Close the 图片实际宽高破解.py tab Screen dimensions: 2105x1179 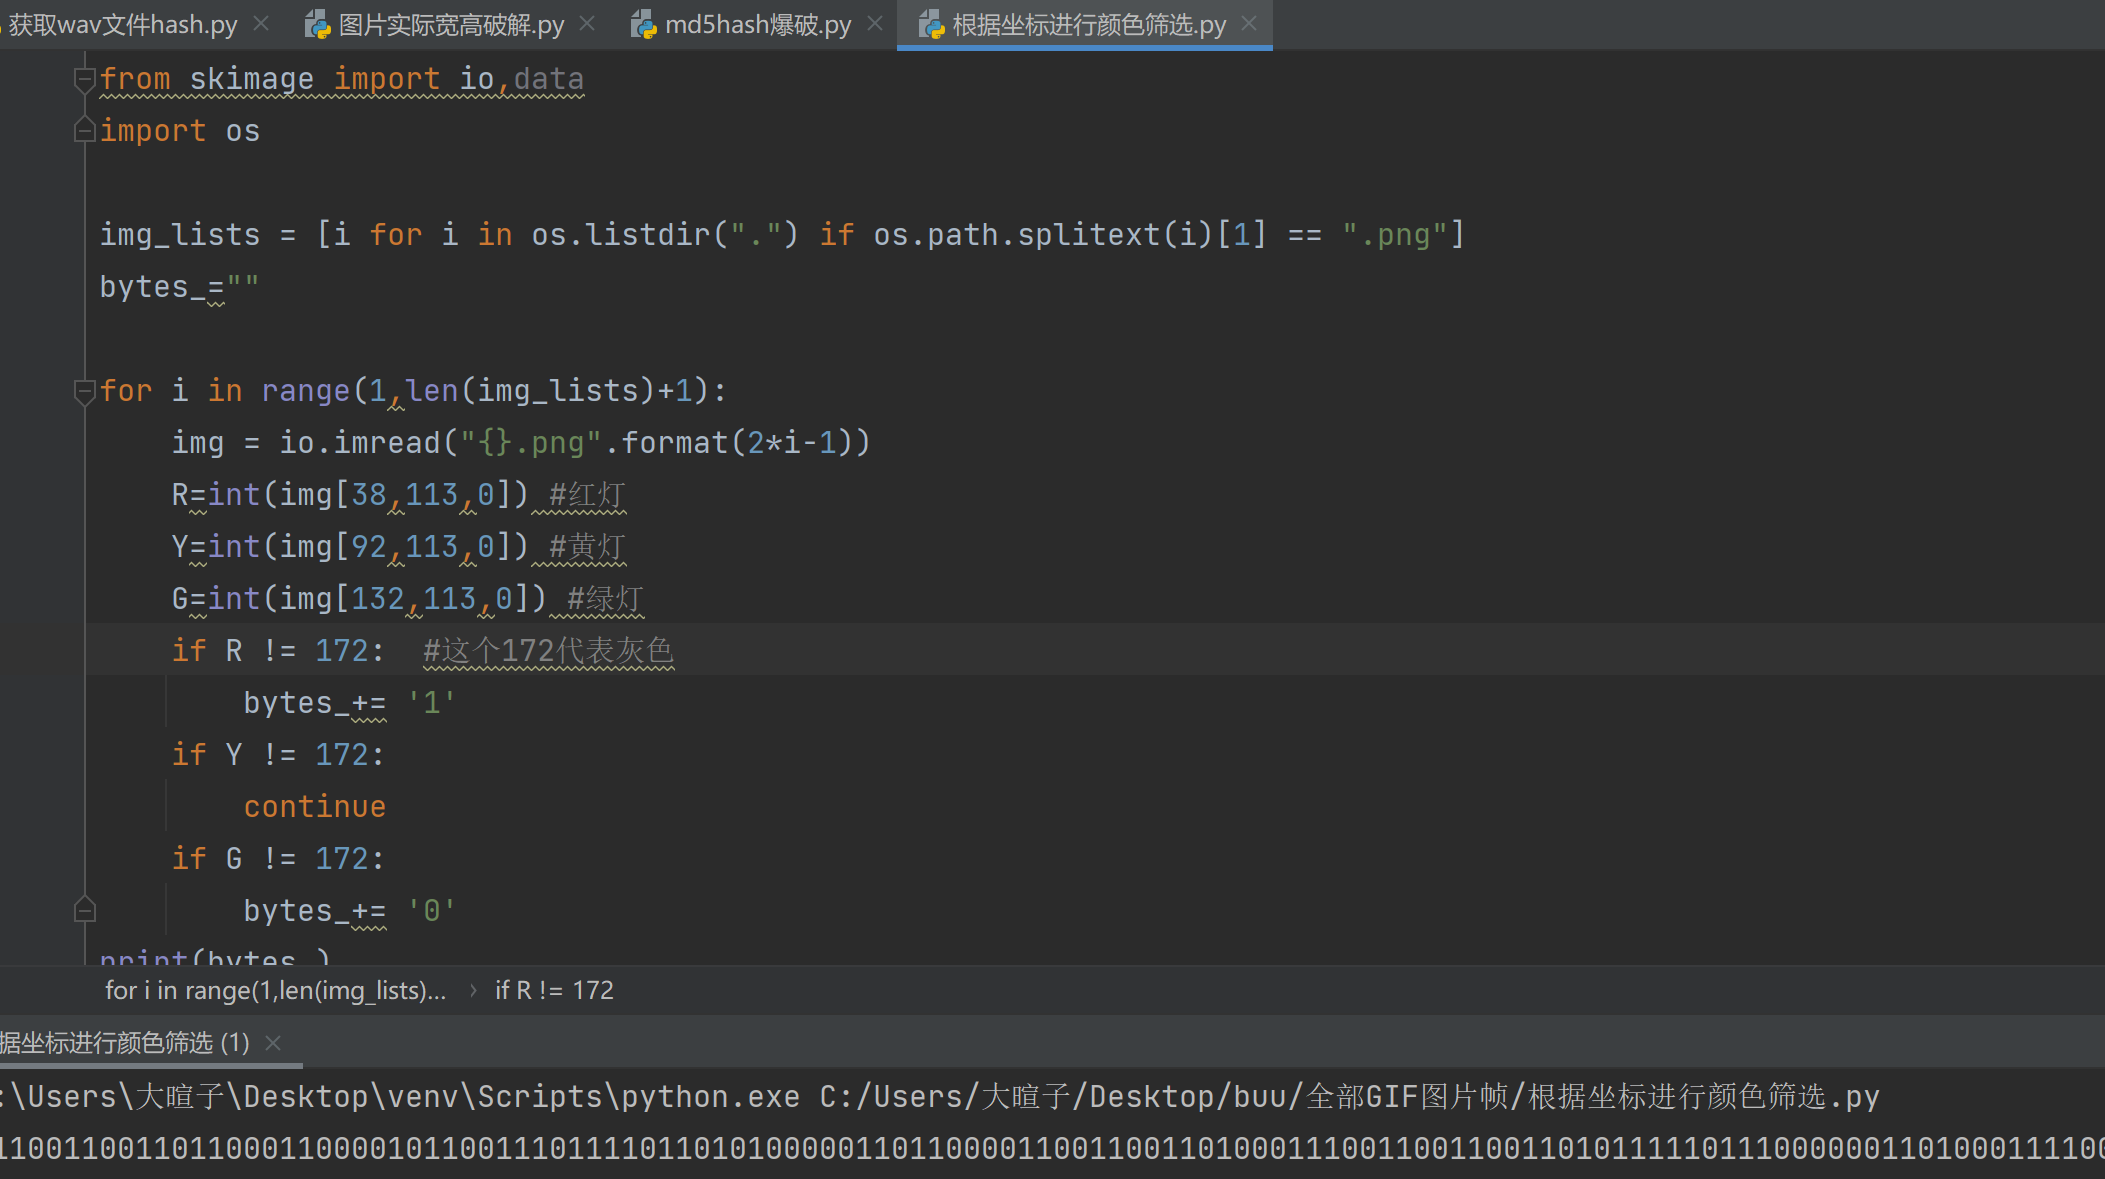pos(588,23)
